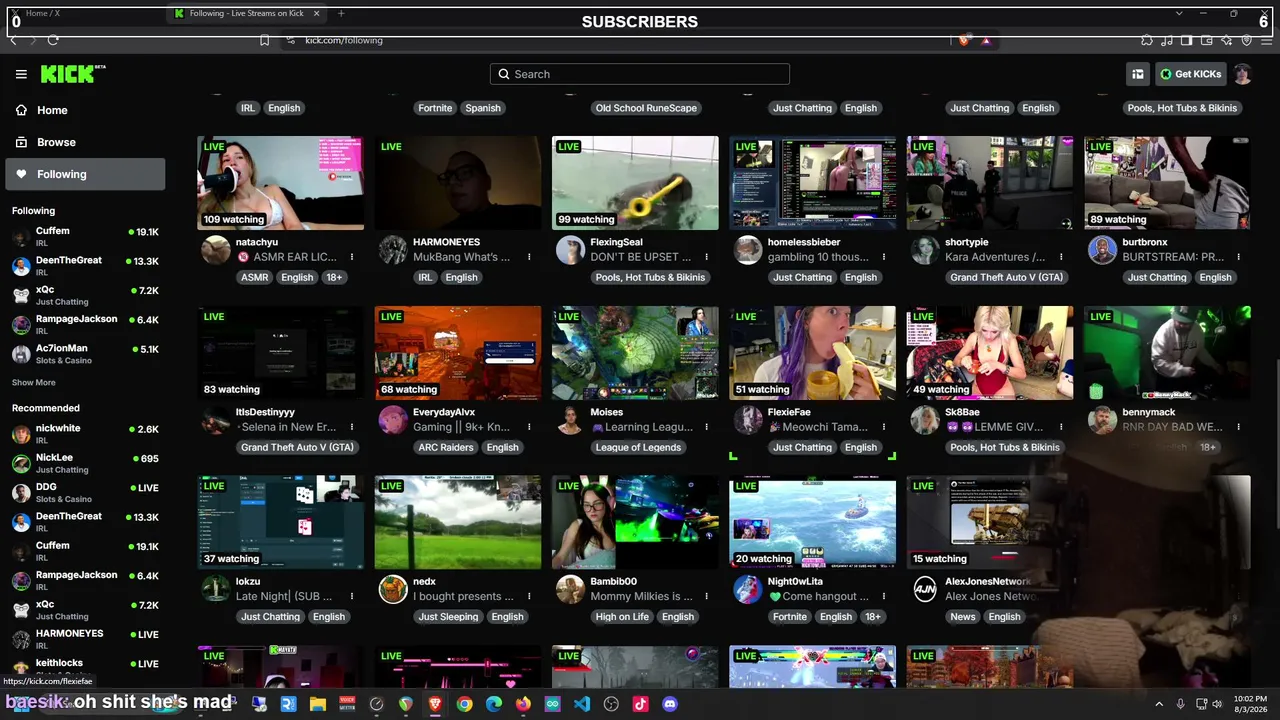Image resolution: width=1280 pixels, height=720 pixels.
Task: Open nickwhite in the Recommended list
Action: [x=85, y=434]
